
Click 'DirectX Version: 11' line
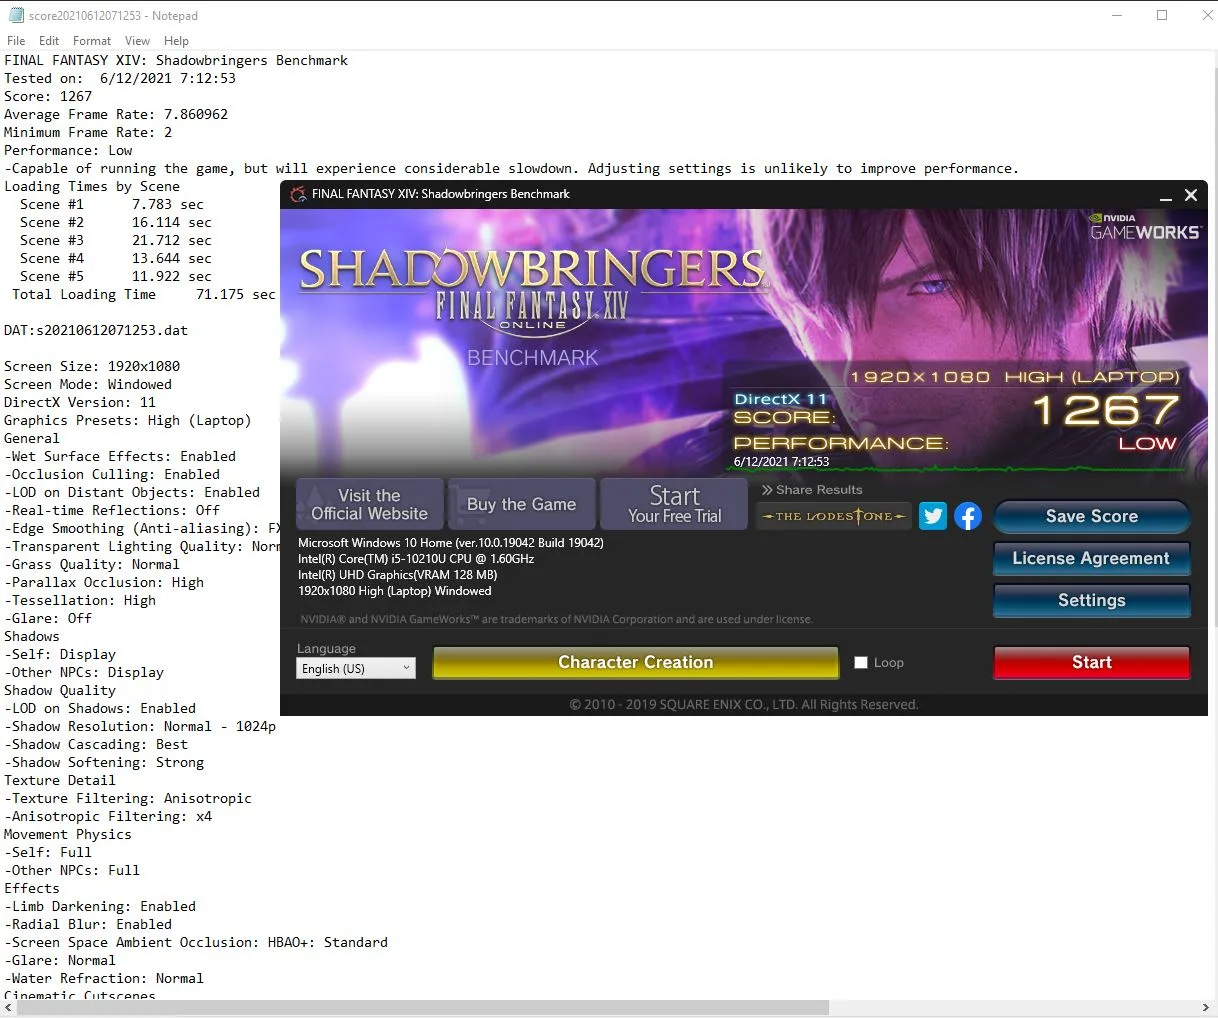80,402
